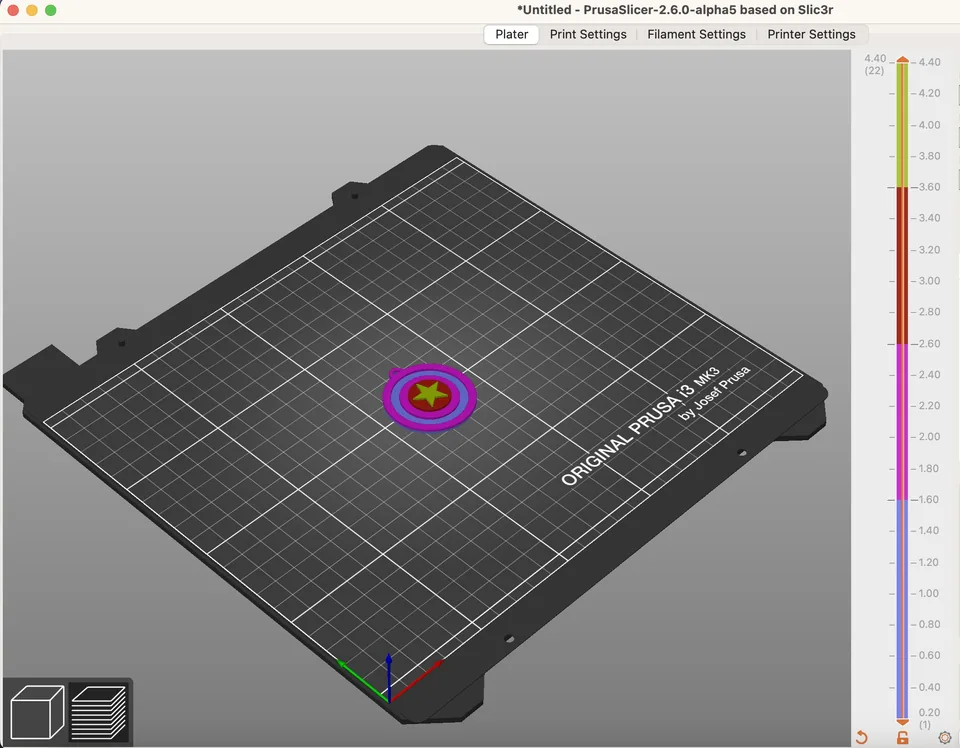Viewport: 960px width, 748px height.
Task: Open Printer Settings tab
Action: pyautogui.click(x=811, y=34)
